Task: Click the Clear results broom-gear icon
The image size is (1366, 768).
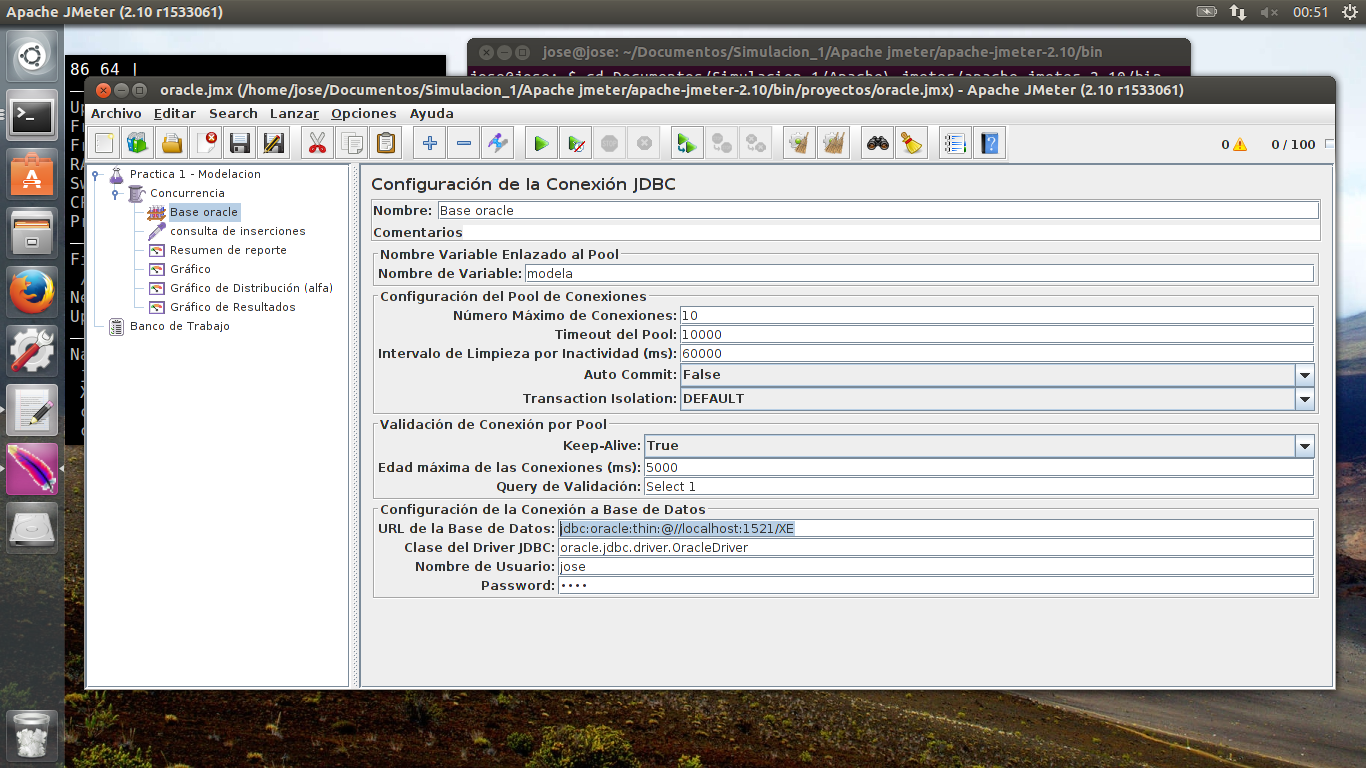Action: point(799,144)
